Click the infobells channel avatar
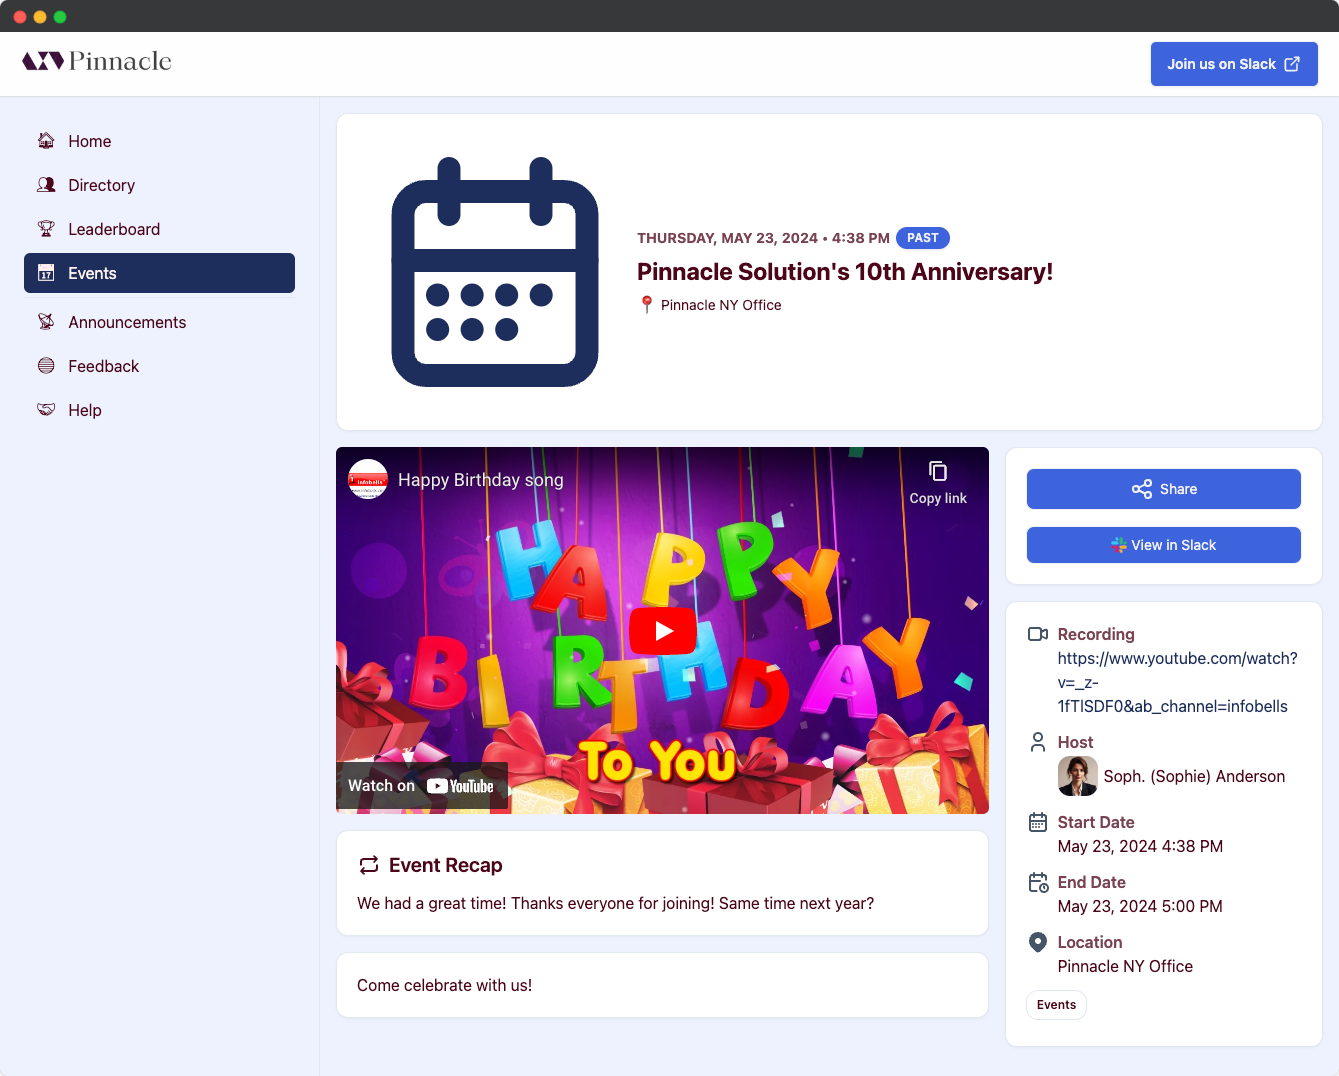The height and width of the screenshot is (1076, 1339). (368, 479)
